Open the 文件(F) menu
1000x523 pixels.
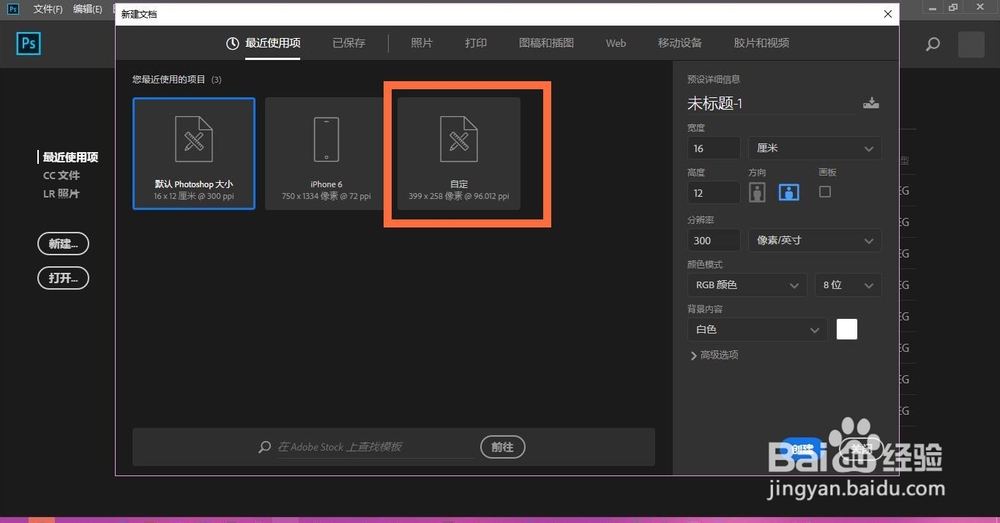point(48,9)
